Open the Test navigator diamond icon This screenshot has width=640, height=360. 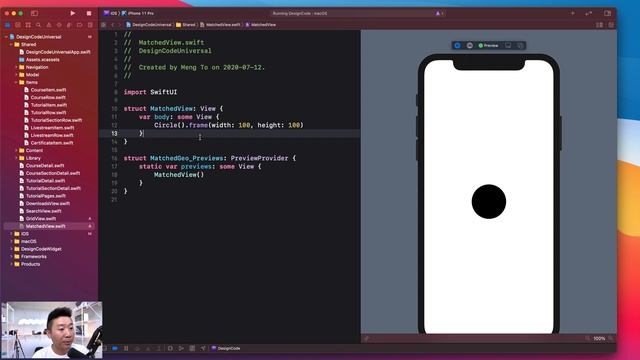point(59,25)
